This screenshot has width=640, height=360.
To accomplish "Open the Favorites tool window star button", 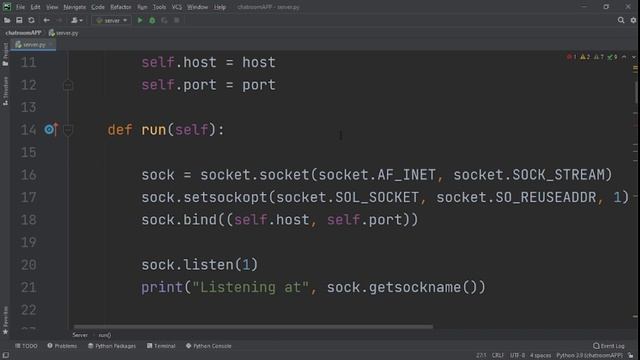I will (x=5, y=321).
